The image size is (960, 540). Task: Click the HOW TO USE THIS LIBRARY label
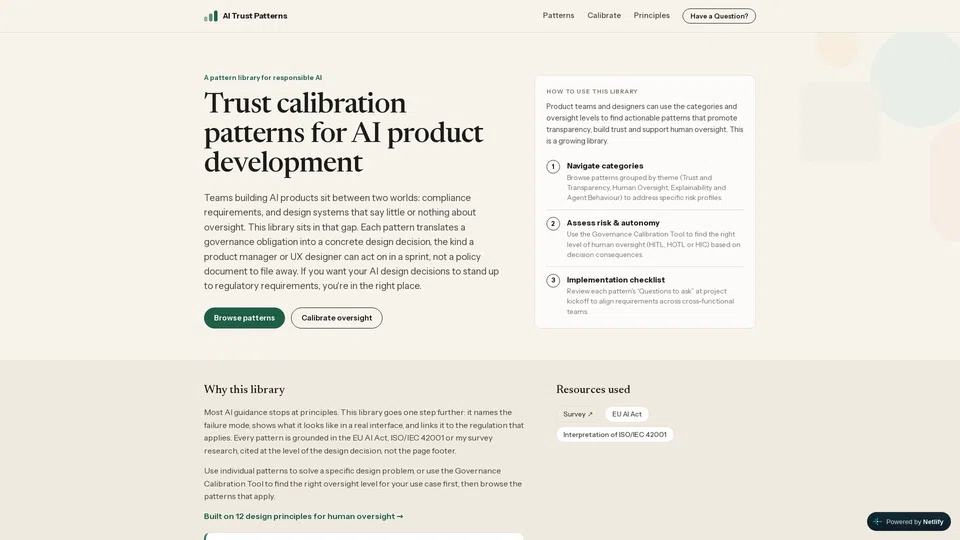(592, 91)
